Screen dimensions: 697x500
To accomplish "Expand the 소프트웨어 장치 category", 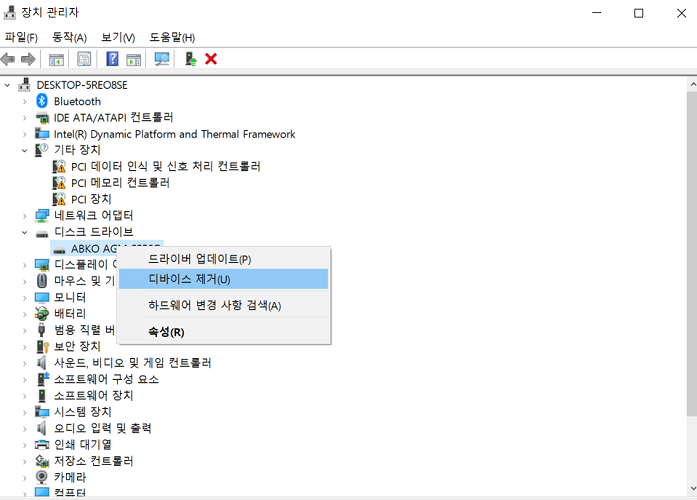I will pyautogui.click(x=25, y=396).
